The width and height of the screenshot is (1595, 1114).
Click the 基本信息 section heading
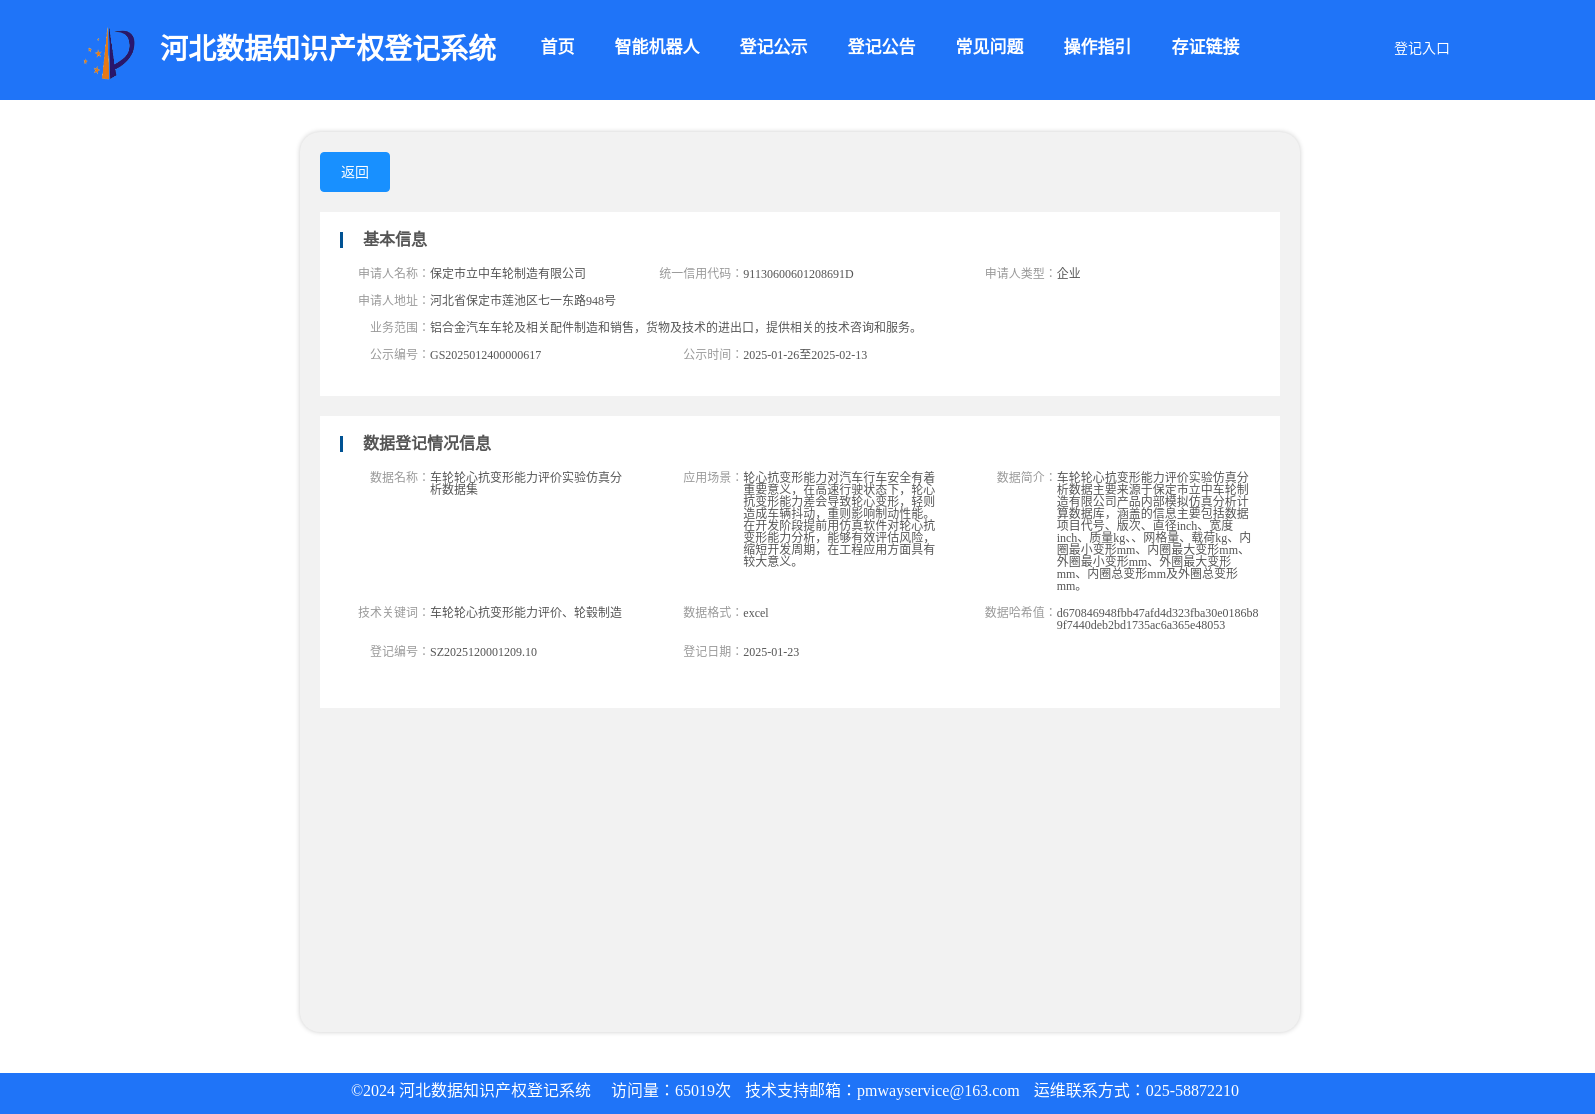[395, 239]
